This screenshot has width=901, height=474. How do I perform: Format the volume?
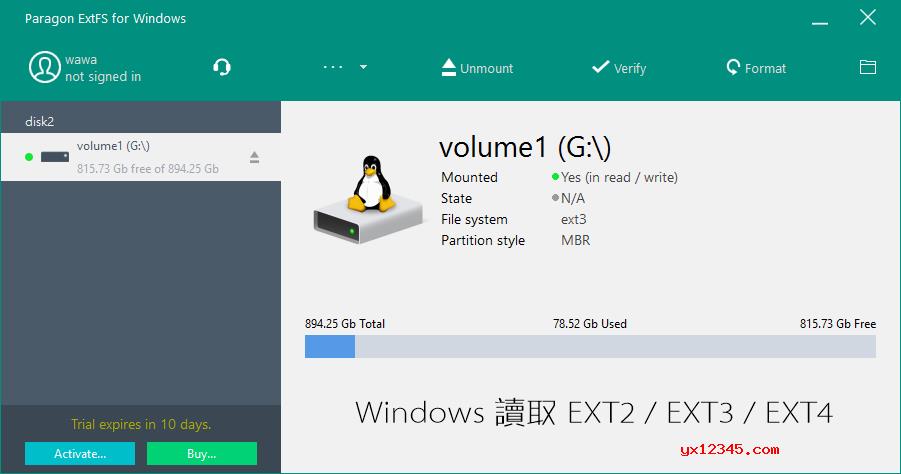[756, 68]
